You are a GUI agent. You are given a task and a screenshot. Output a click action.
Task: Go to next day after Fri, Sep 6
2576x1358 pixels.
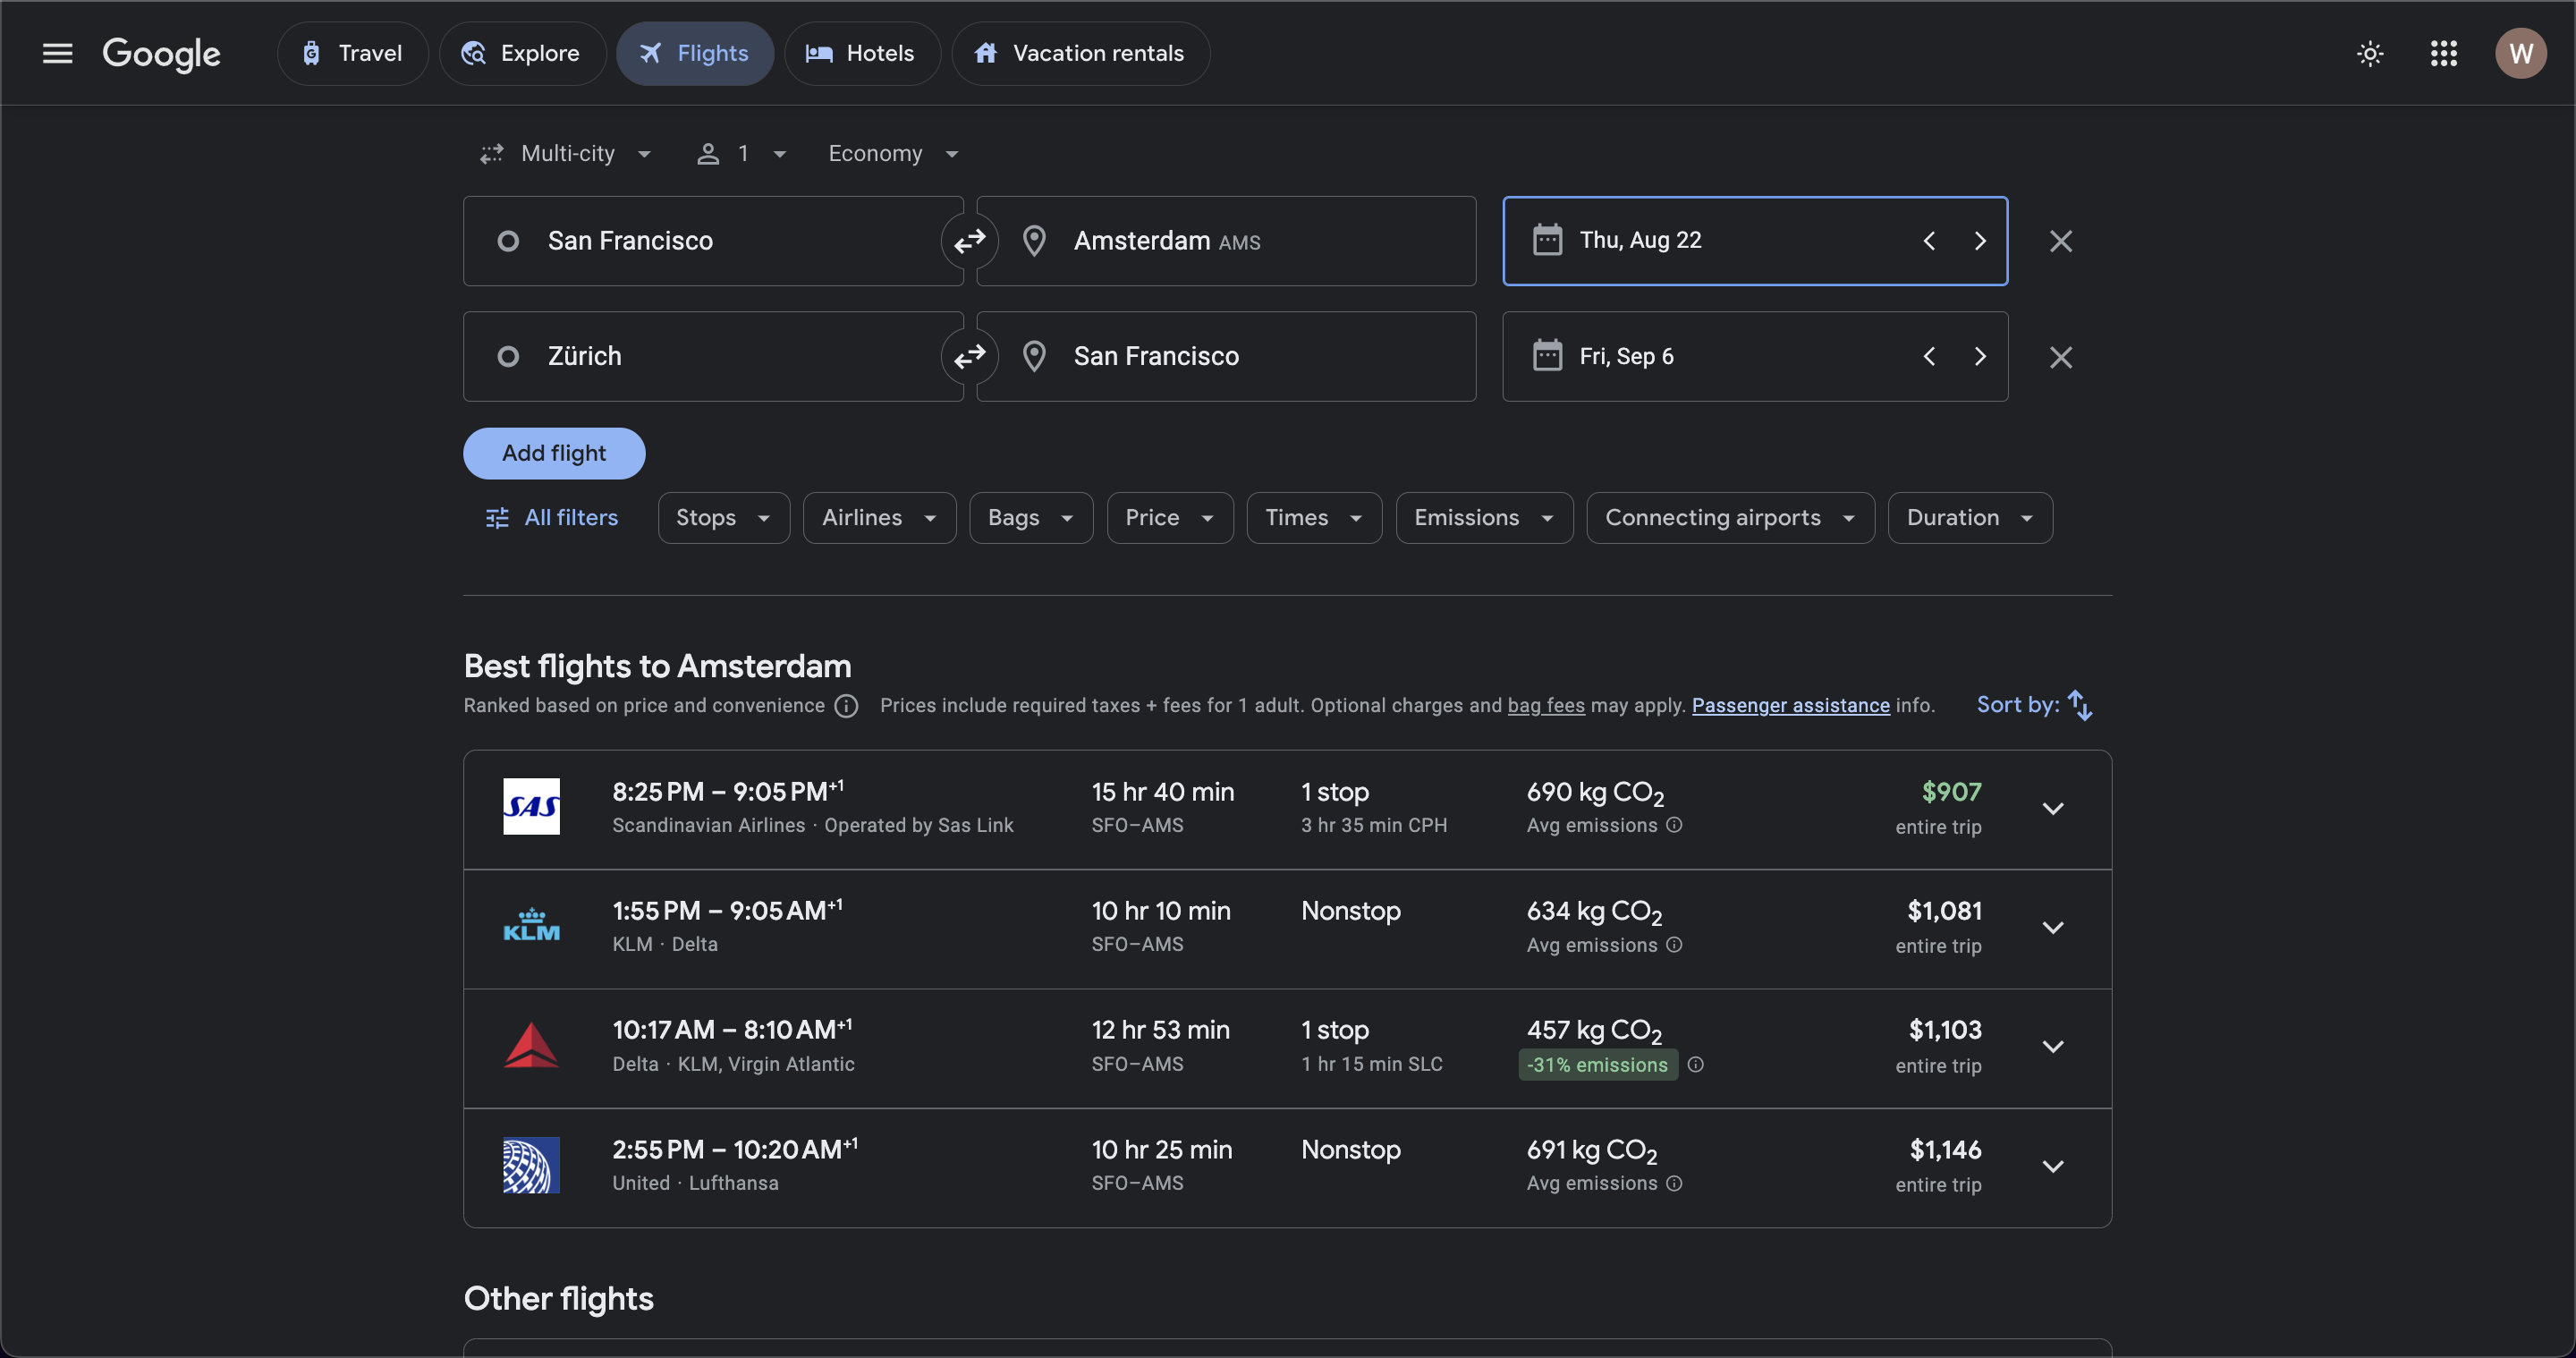pos(1979,356)
